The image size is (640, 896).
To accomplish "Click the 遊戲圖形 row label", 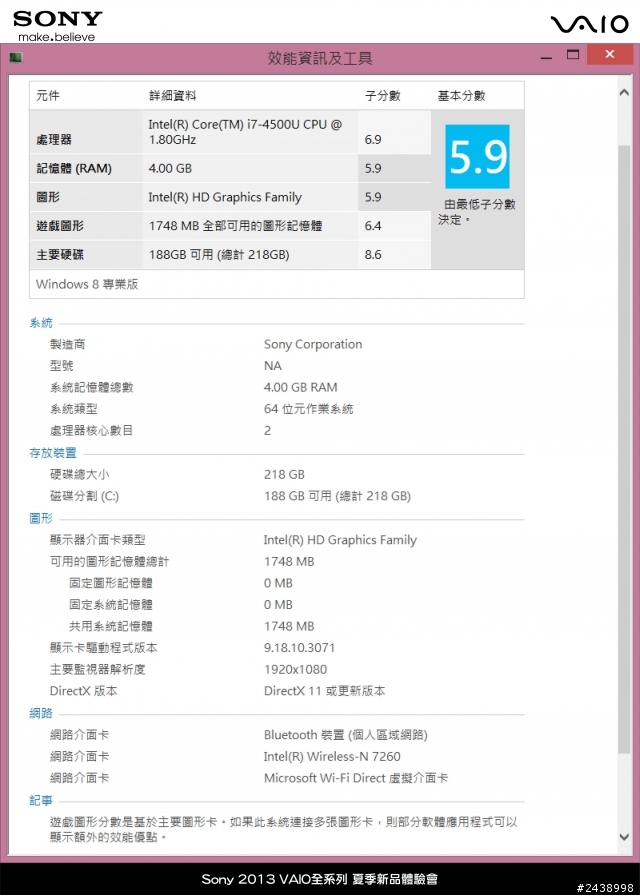I will click(60, 226).
